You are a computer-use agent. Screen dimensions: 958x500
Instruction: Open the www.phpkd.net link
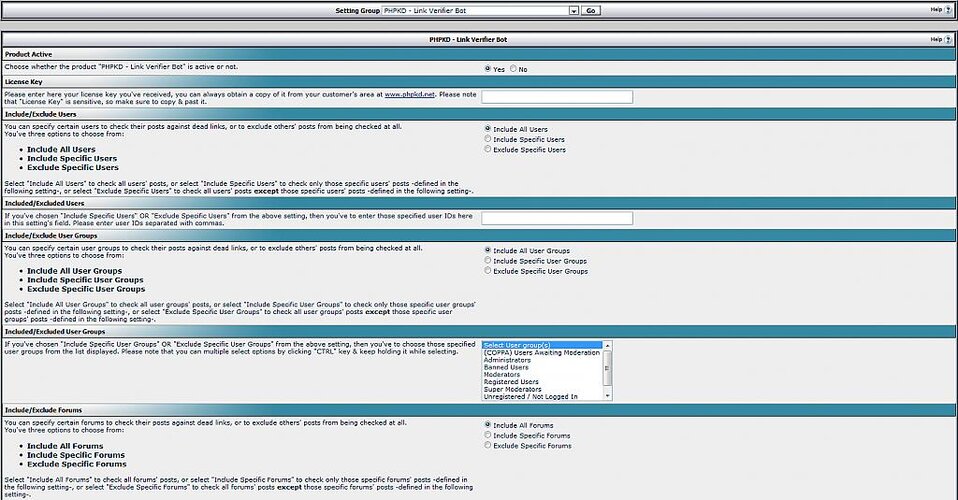[409, 95]
